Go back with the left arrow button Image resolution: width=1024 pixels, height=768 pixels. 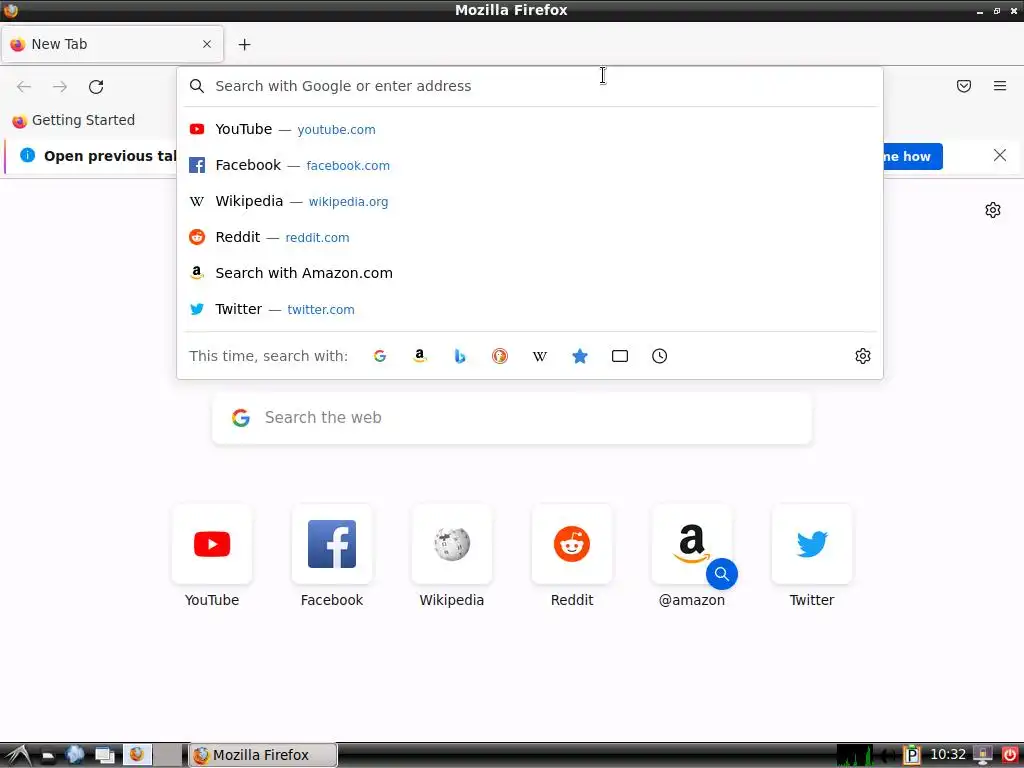pyautogui.click(x=24, y=86)
